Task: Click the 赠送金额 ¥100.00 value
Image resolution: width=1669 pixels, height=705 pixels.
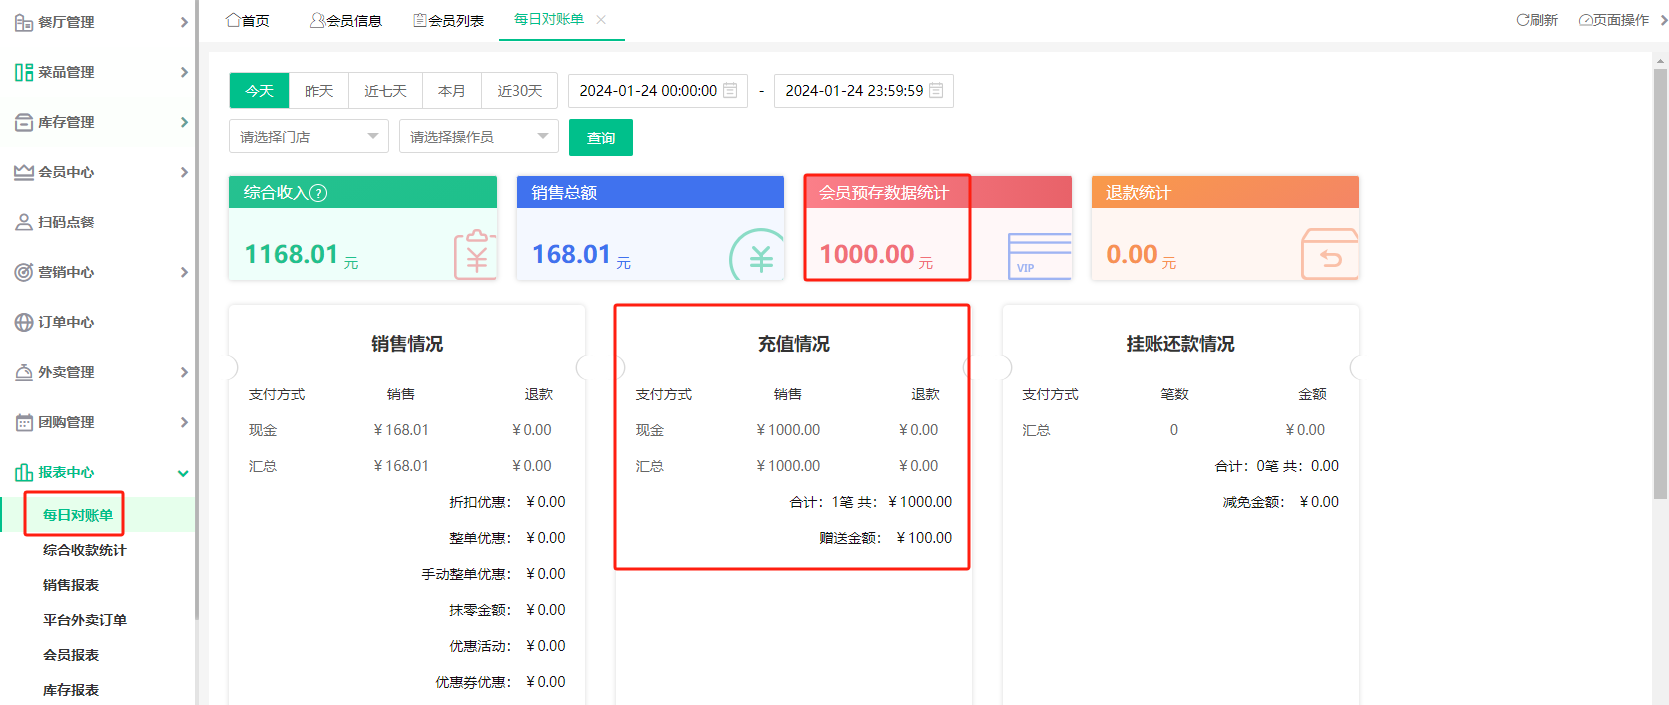Action: click(x=925, y=538)
